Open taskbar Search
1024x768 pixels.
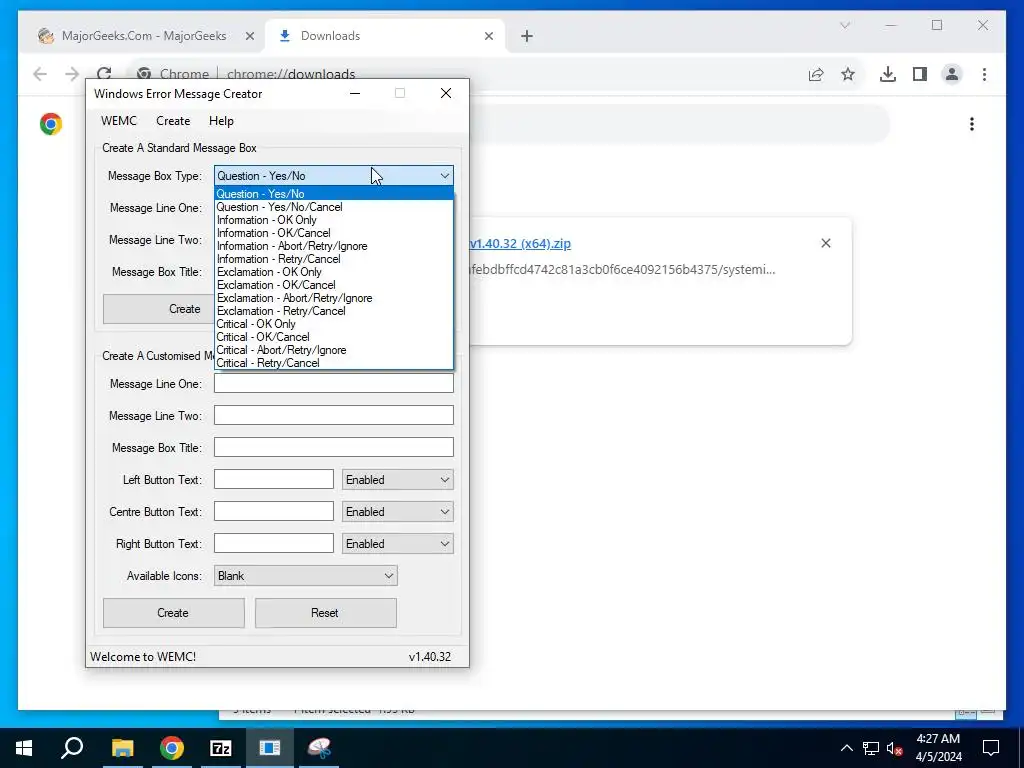pos(72,748)
